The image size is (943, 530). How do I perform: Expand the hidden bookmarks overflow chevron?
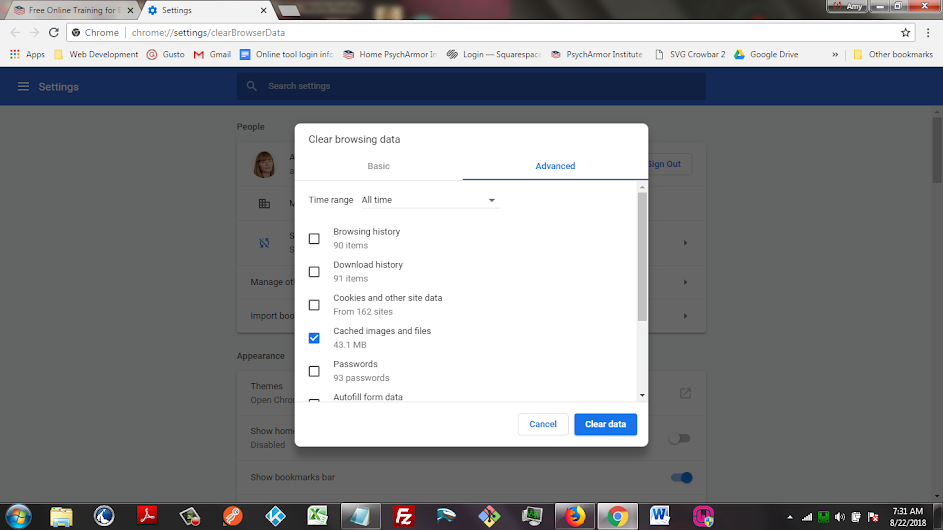pyautogui.click(x=835, y=55)
